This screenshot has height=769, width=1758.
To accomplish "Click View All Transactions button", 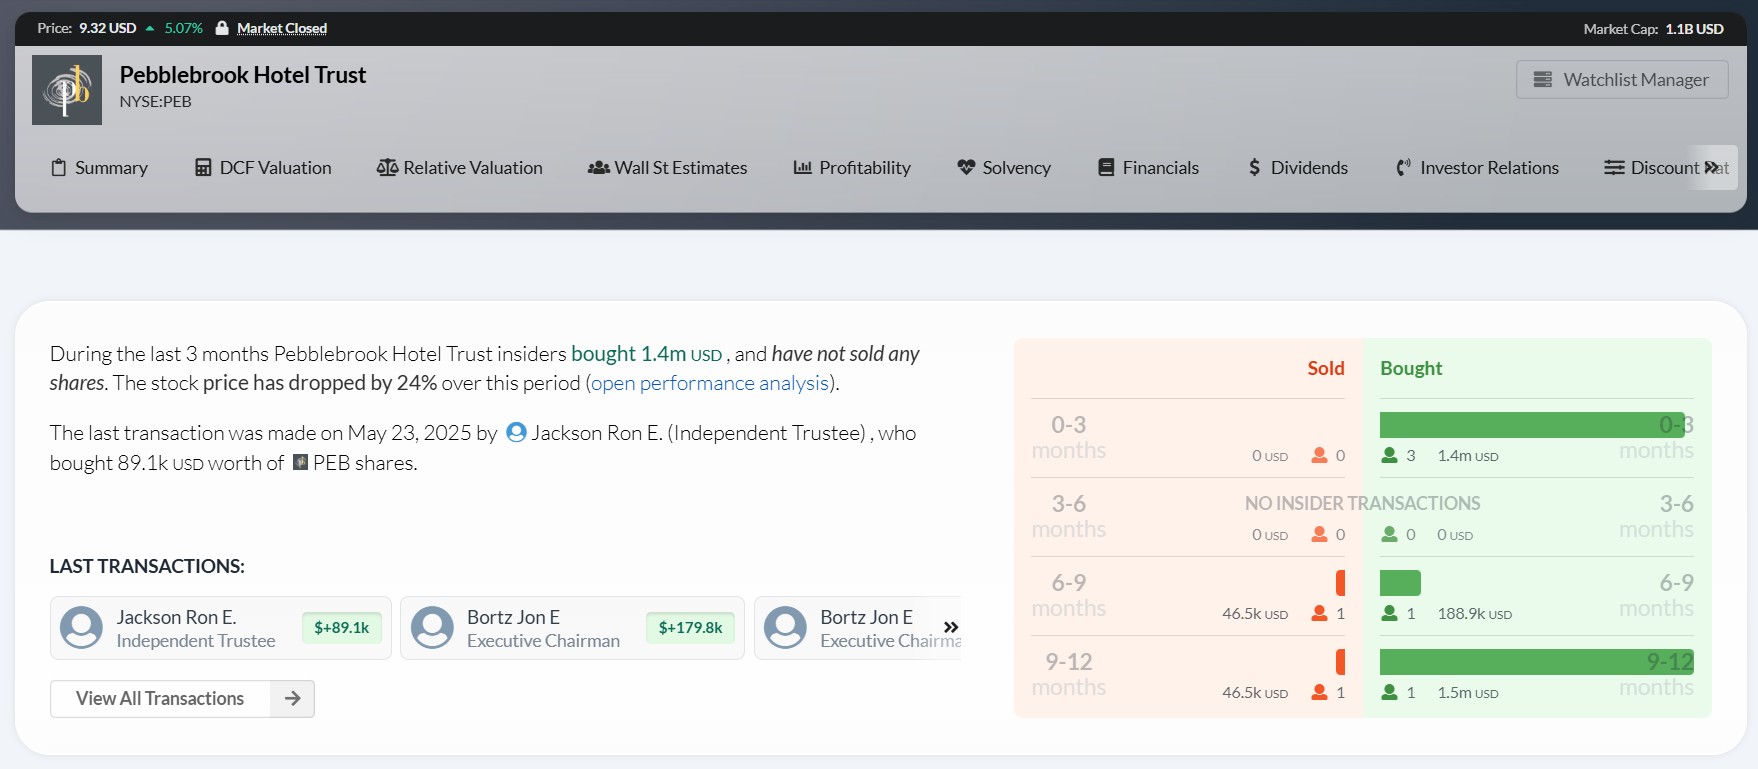I will coord(182,699).
